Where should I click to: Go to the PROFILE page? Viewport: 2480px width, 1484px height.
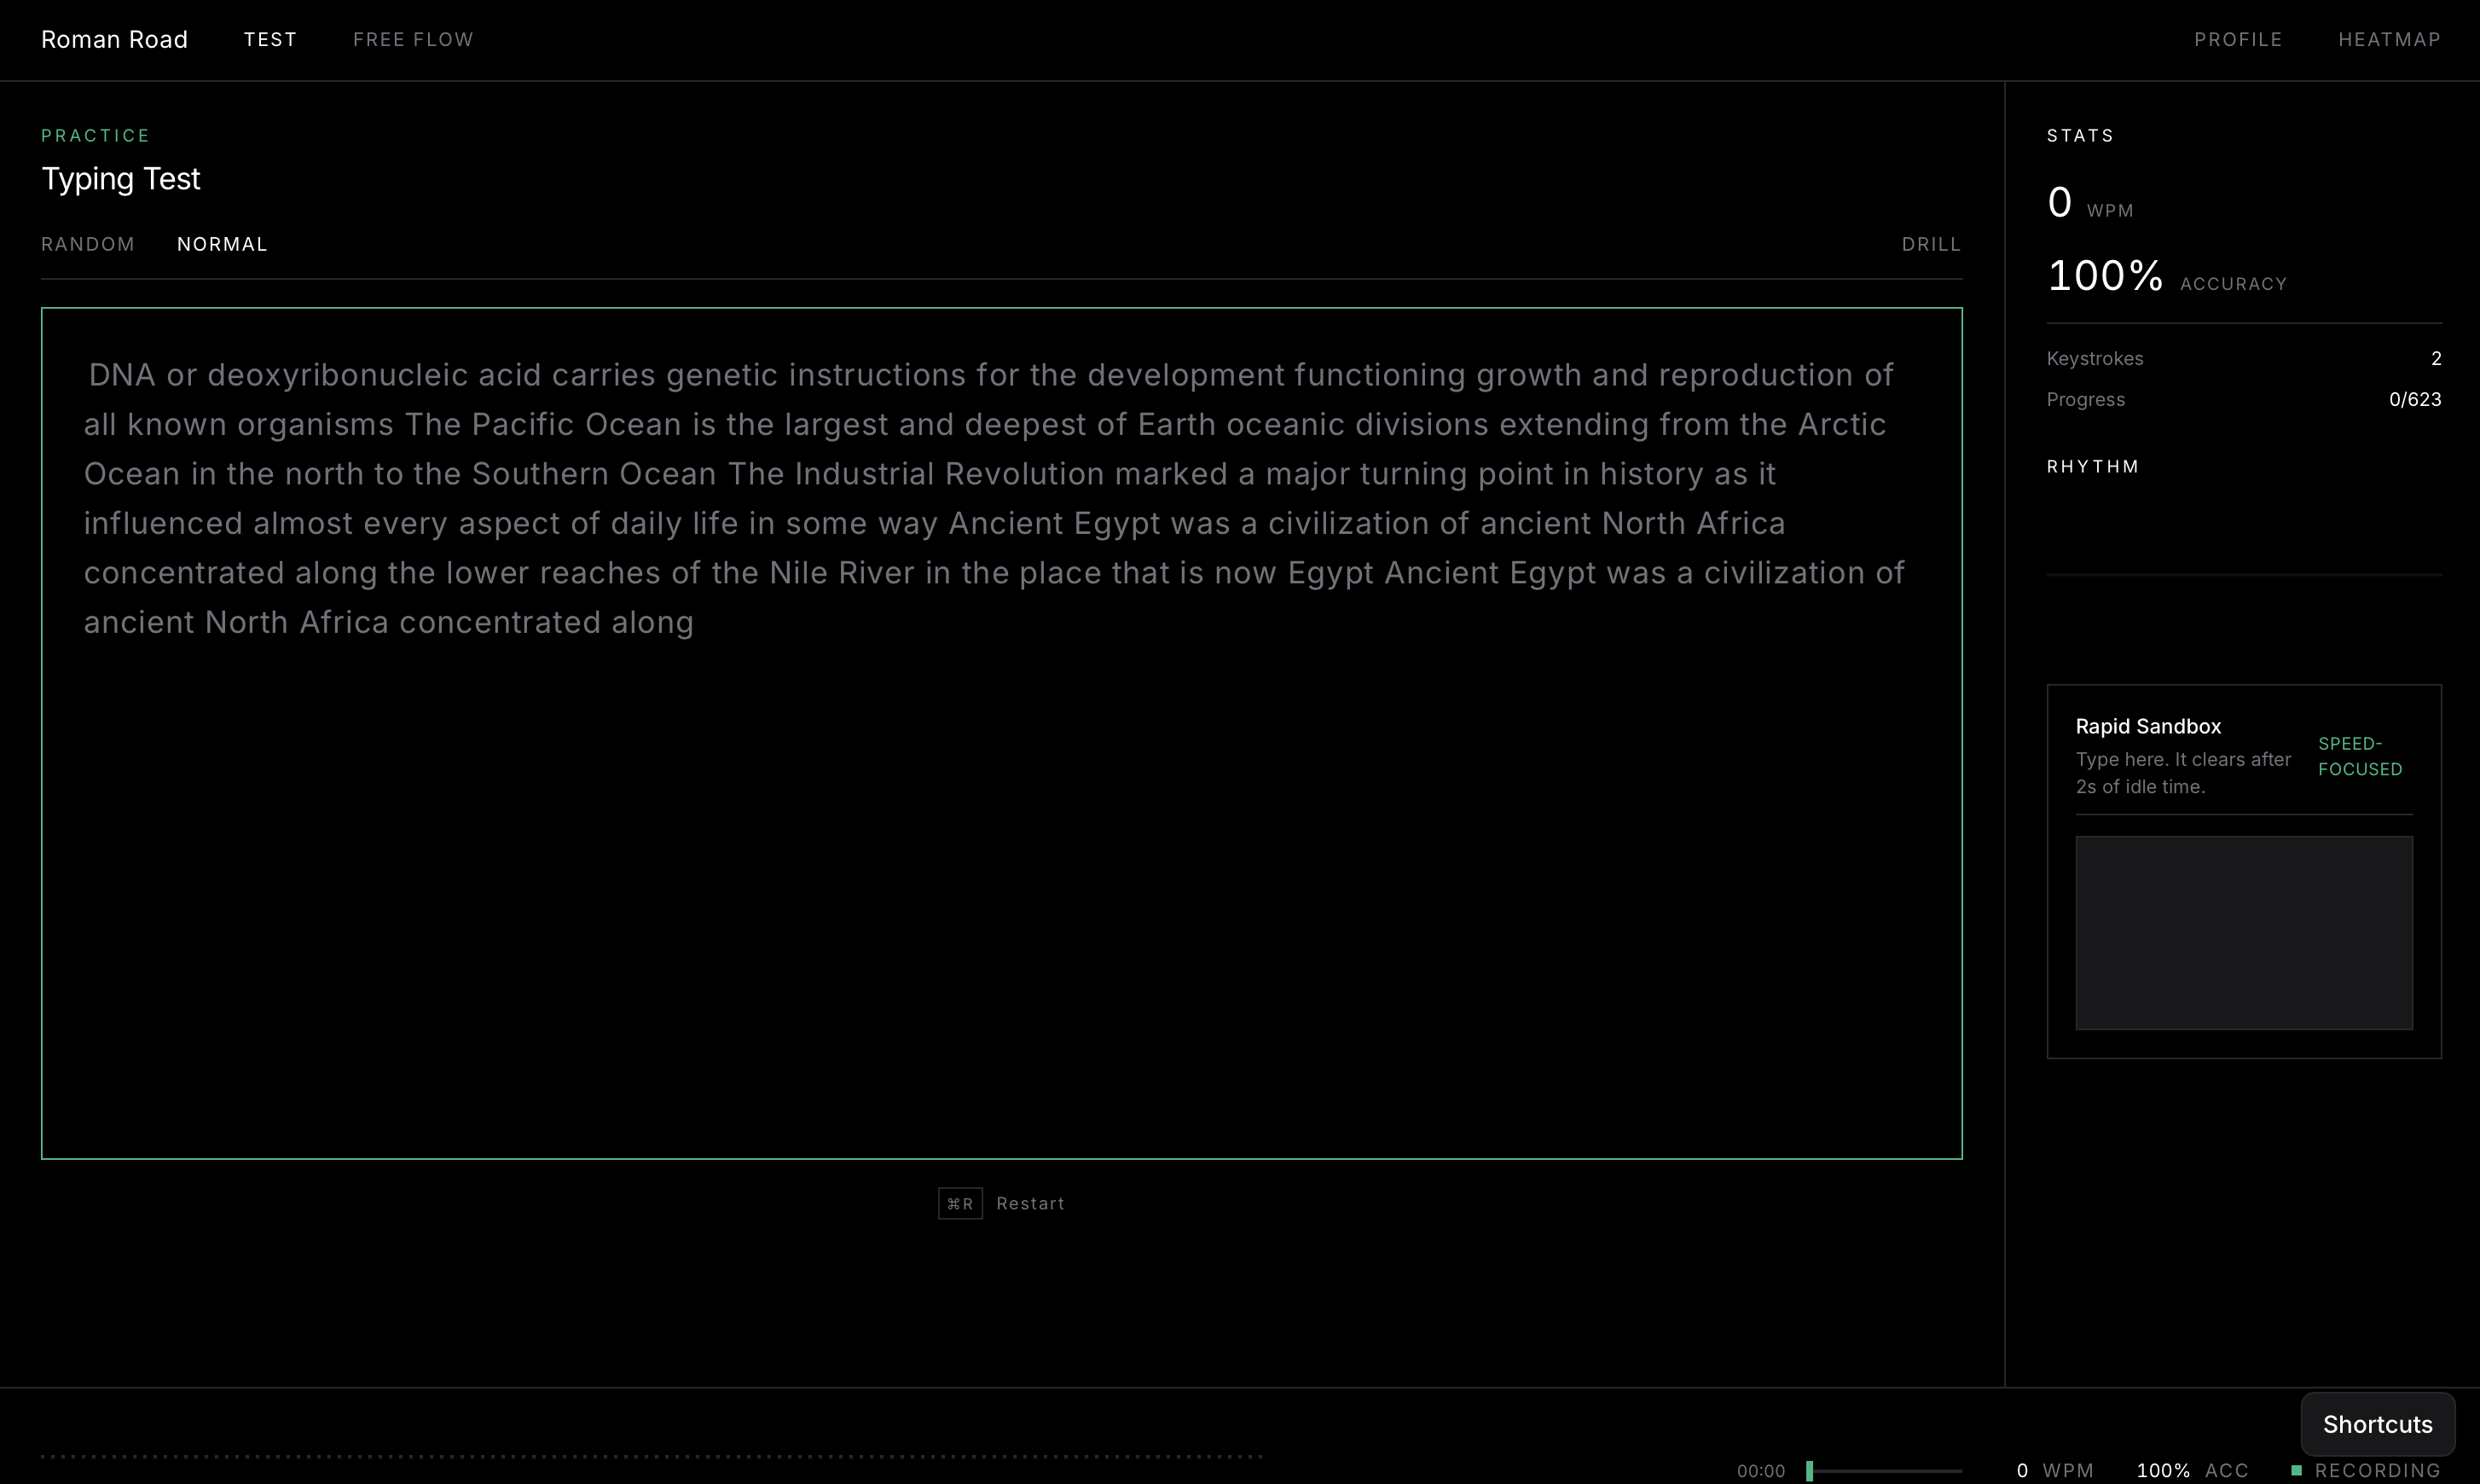tap(2237, 39)
